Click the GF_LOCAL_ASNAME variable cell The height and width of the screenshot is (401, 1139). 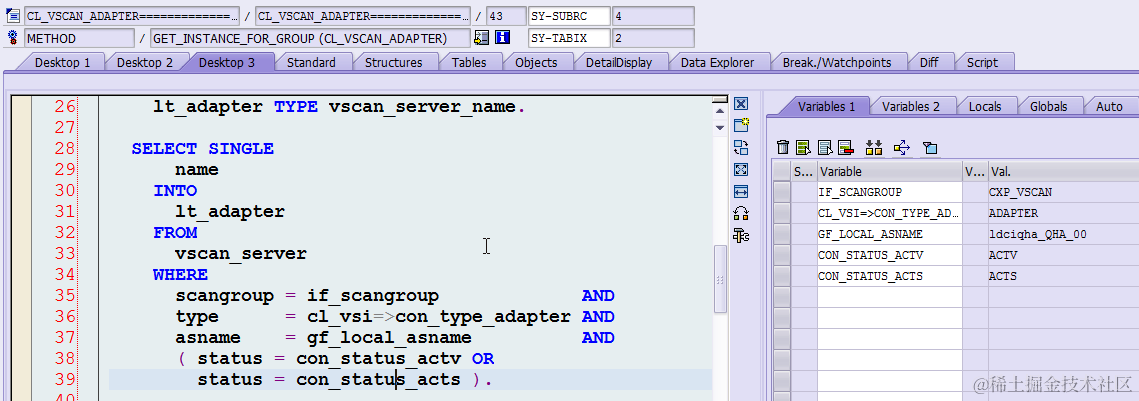pos(889,234)
